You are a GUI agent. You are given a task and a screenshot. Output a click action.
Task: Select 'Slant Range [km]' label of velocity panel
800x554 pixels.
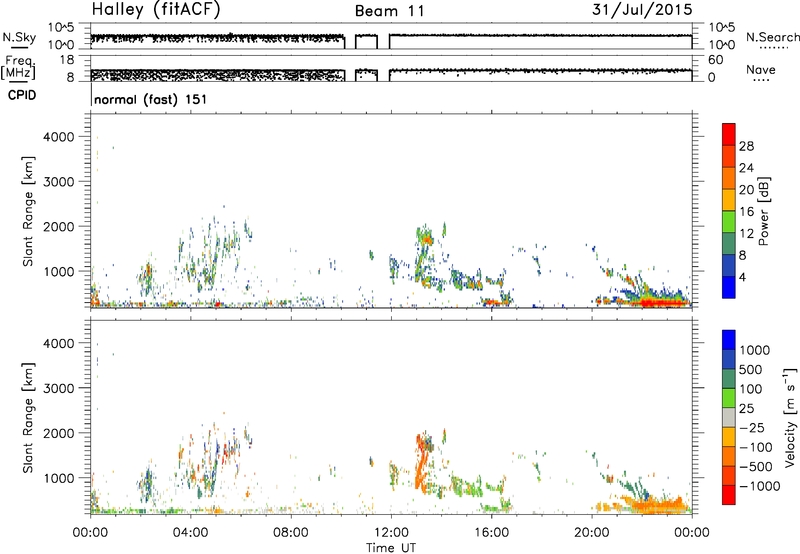[28, 418]
